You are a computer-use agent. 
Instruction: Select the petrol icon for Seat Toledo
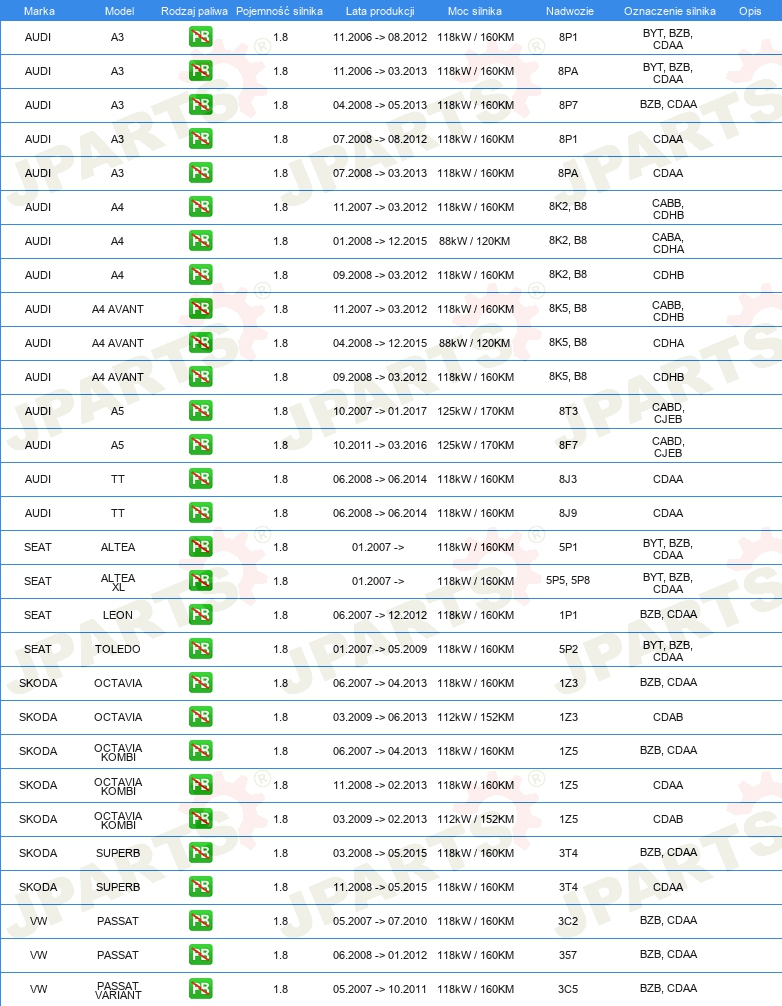tap(201, 649)
